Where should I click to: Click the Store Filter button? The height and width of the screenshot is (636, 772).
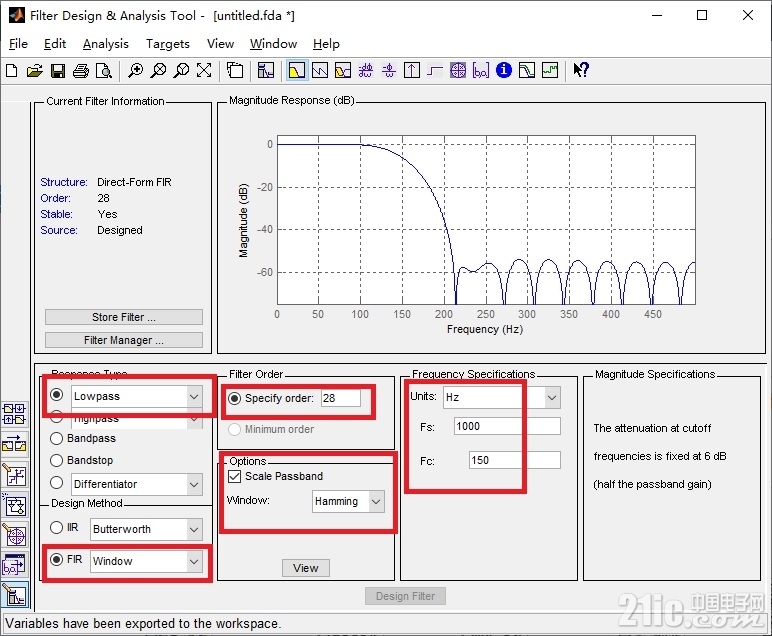tap(124, 317)
